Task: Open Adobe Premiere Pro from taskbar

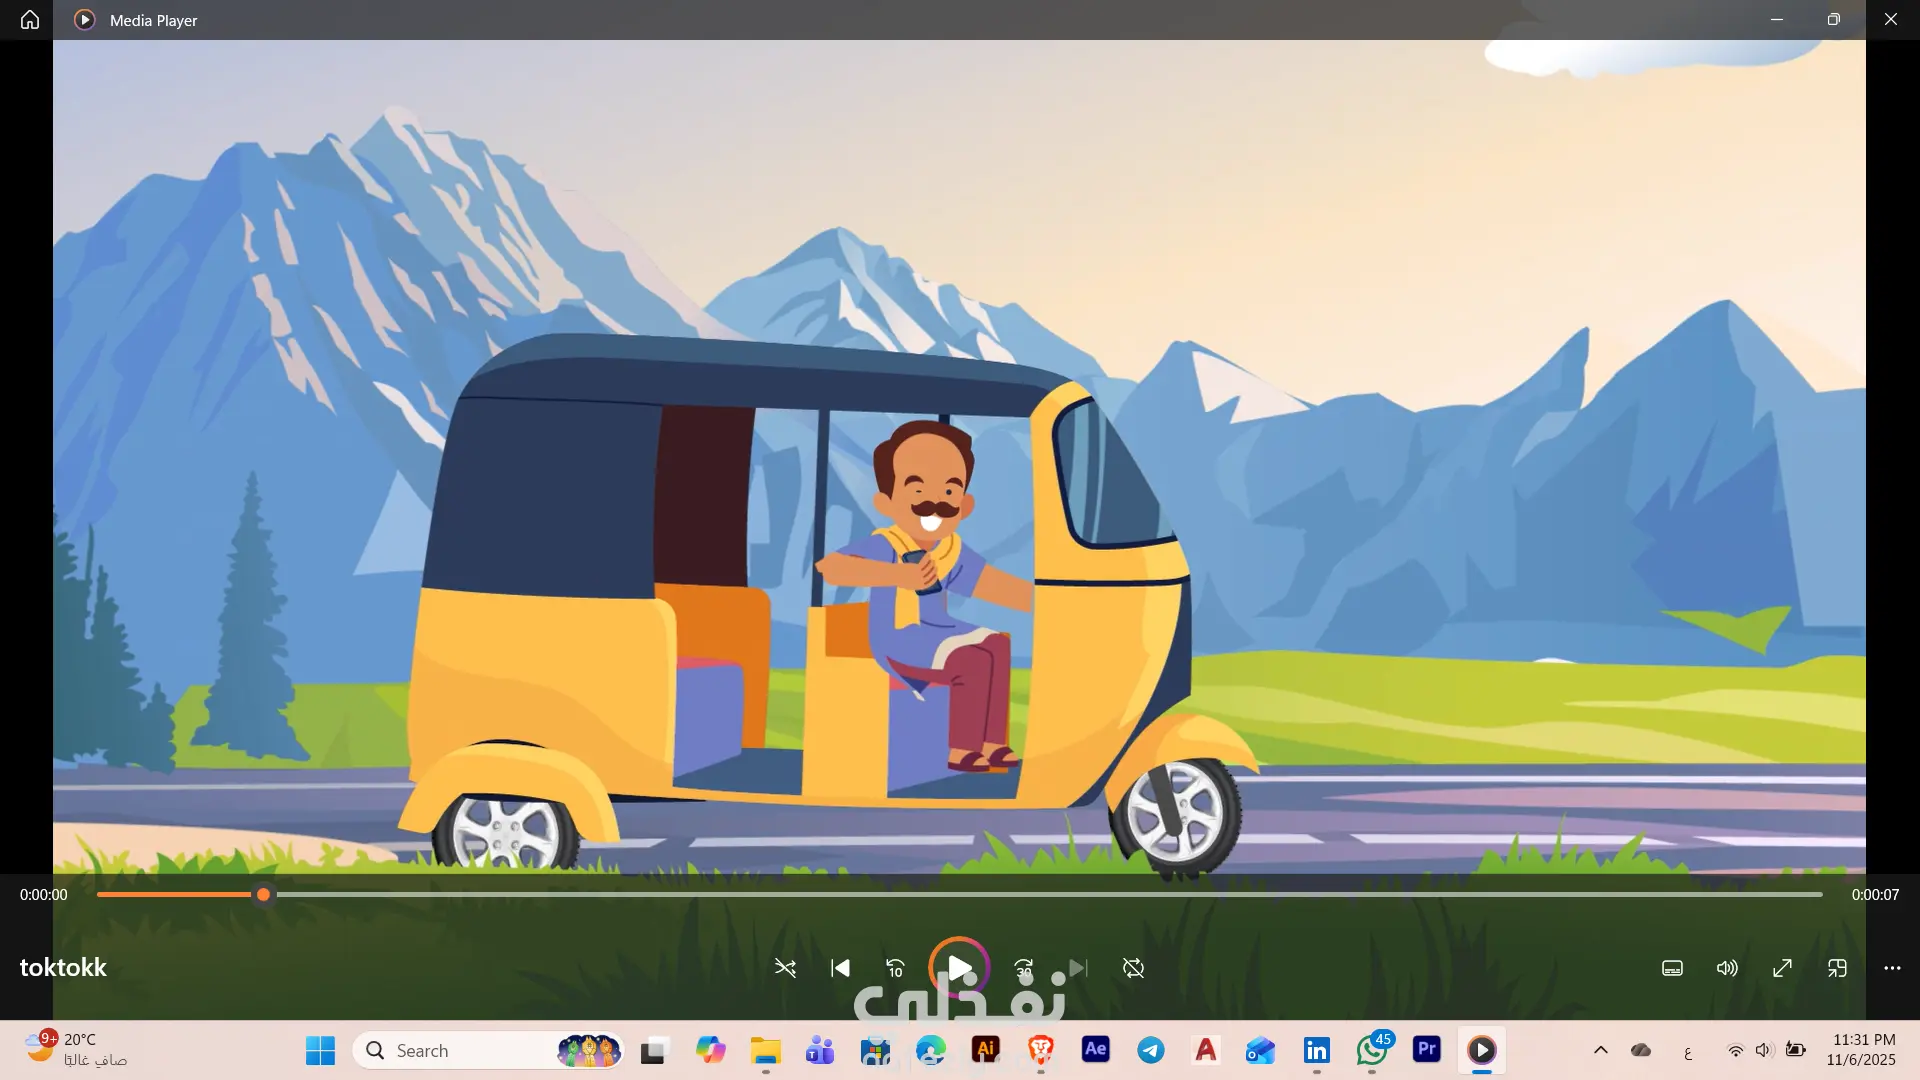Action: (1427, 1050)
